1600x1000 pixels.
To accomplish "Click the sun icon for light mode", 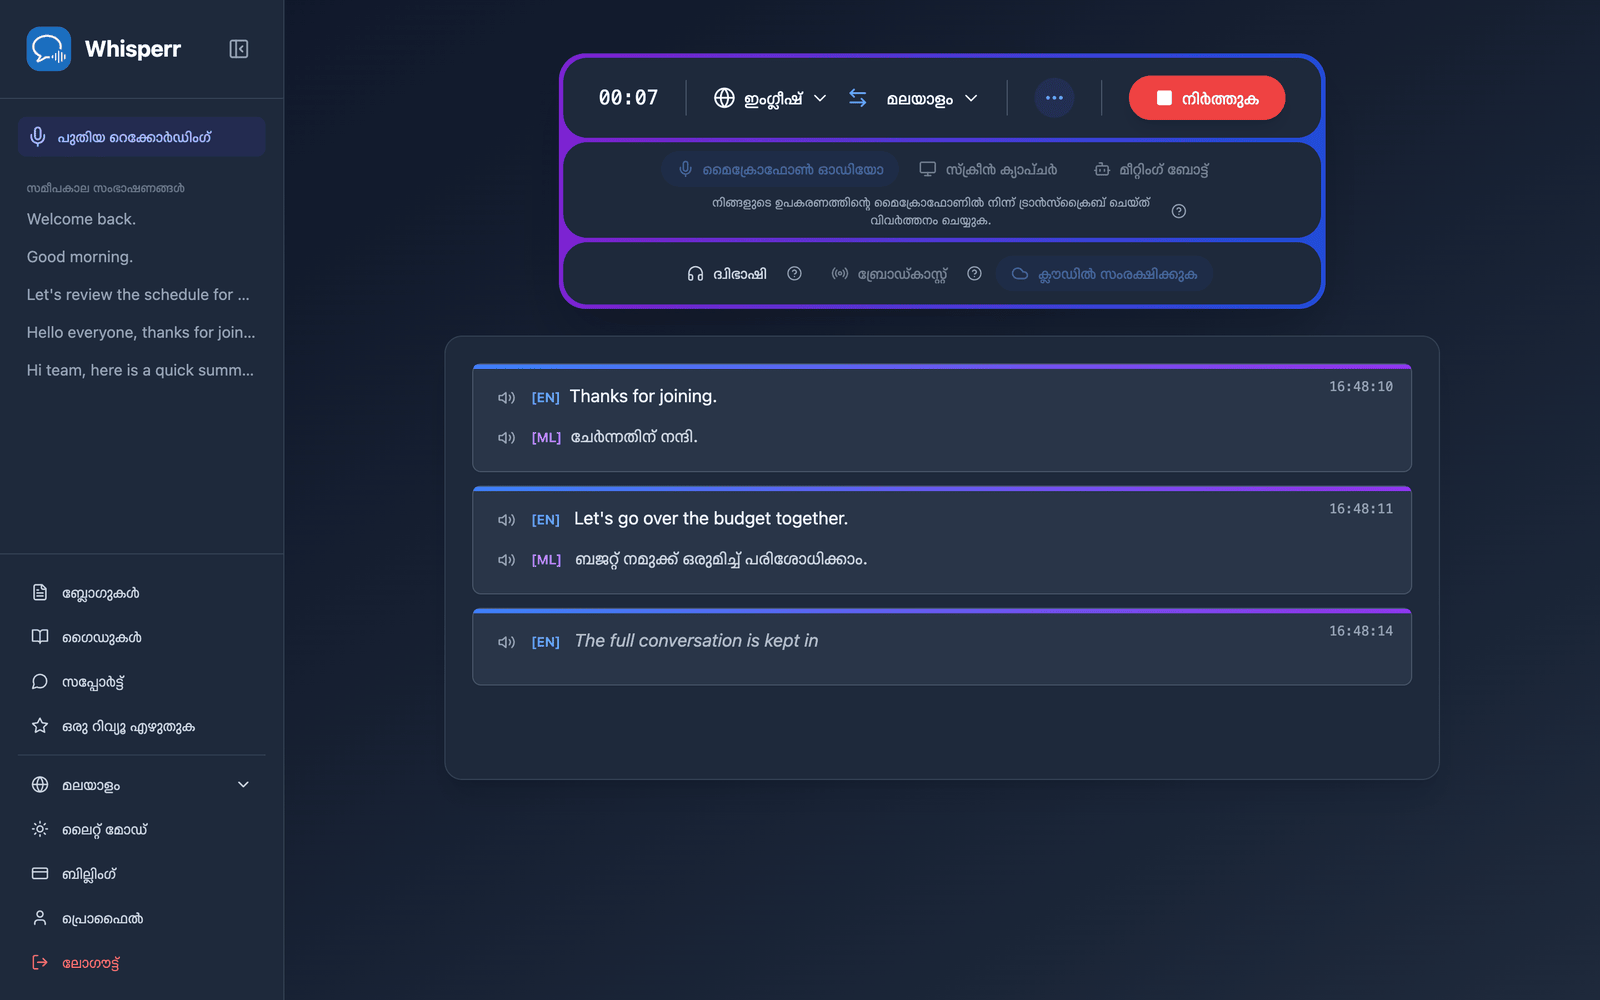I will [40, 829].
